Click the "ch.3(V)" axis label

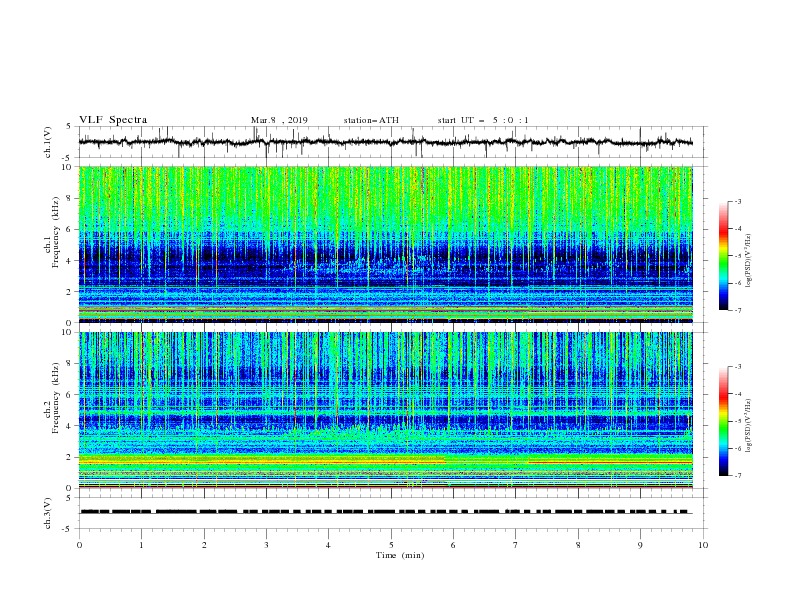[x=48, y=513]
